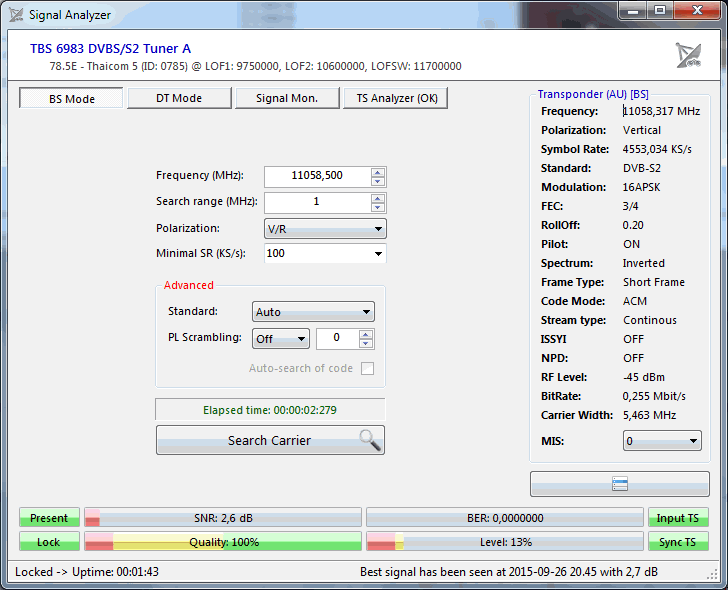Toggle Auto-search of code checkbox
Image resolution: width=728 pixels, height=590 pixels.
click(368, 369)
